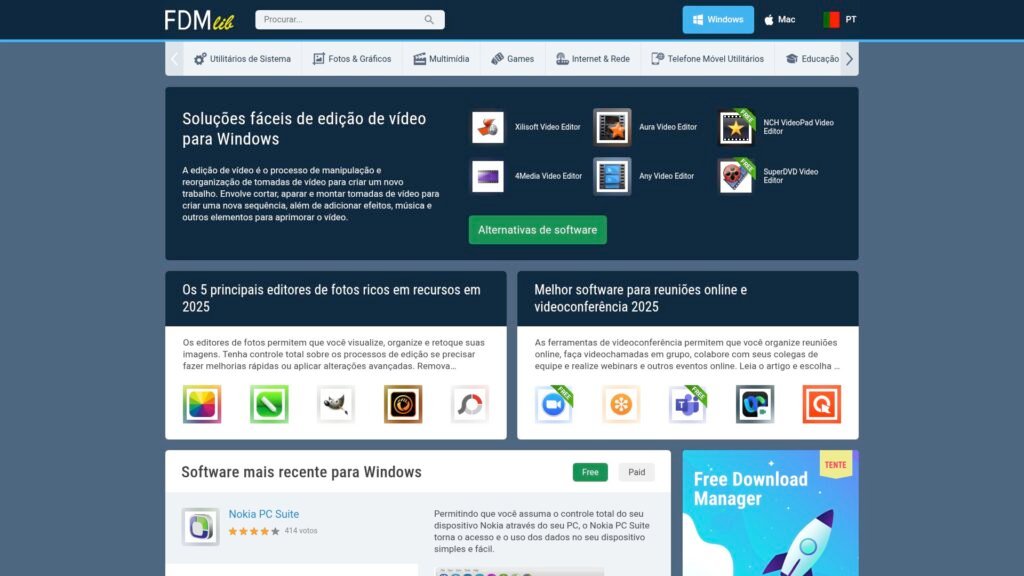
Task: Click the Free Download Manager banner
Action: point(771,513)
